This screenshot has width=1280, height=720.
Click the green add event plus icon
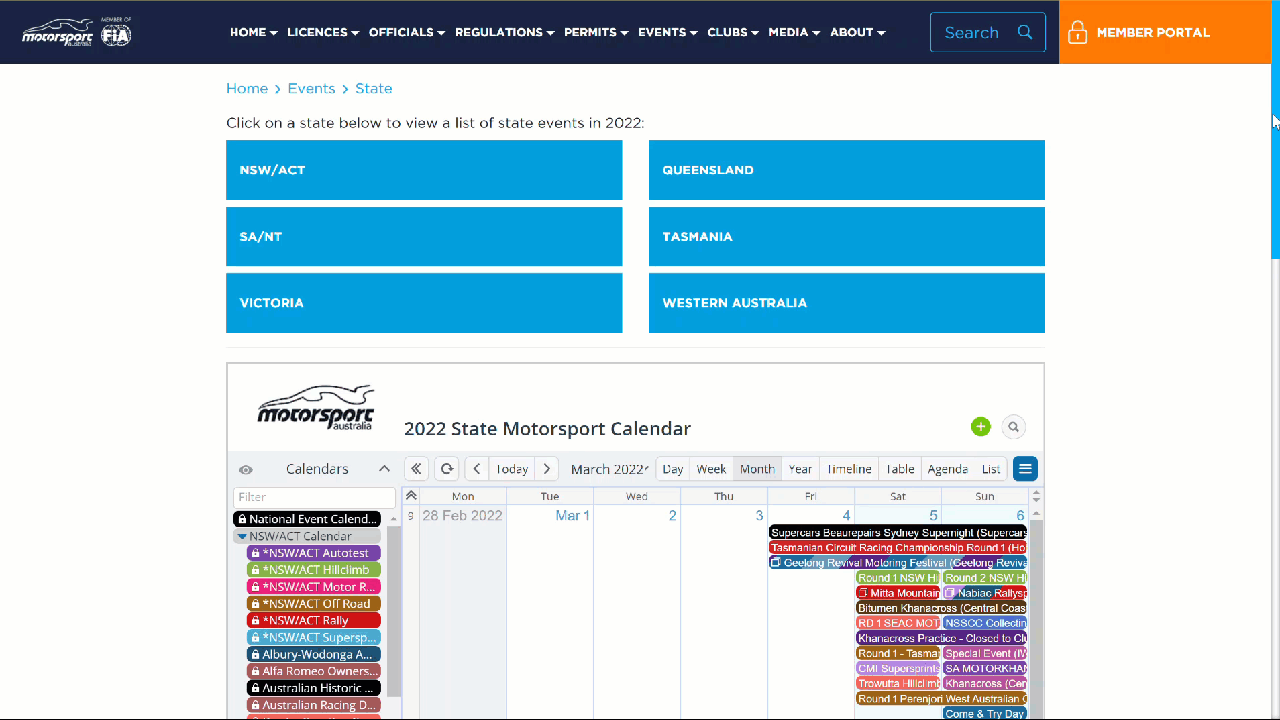click(x=980, y=427)
